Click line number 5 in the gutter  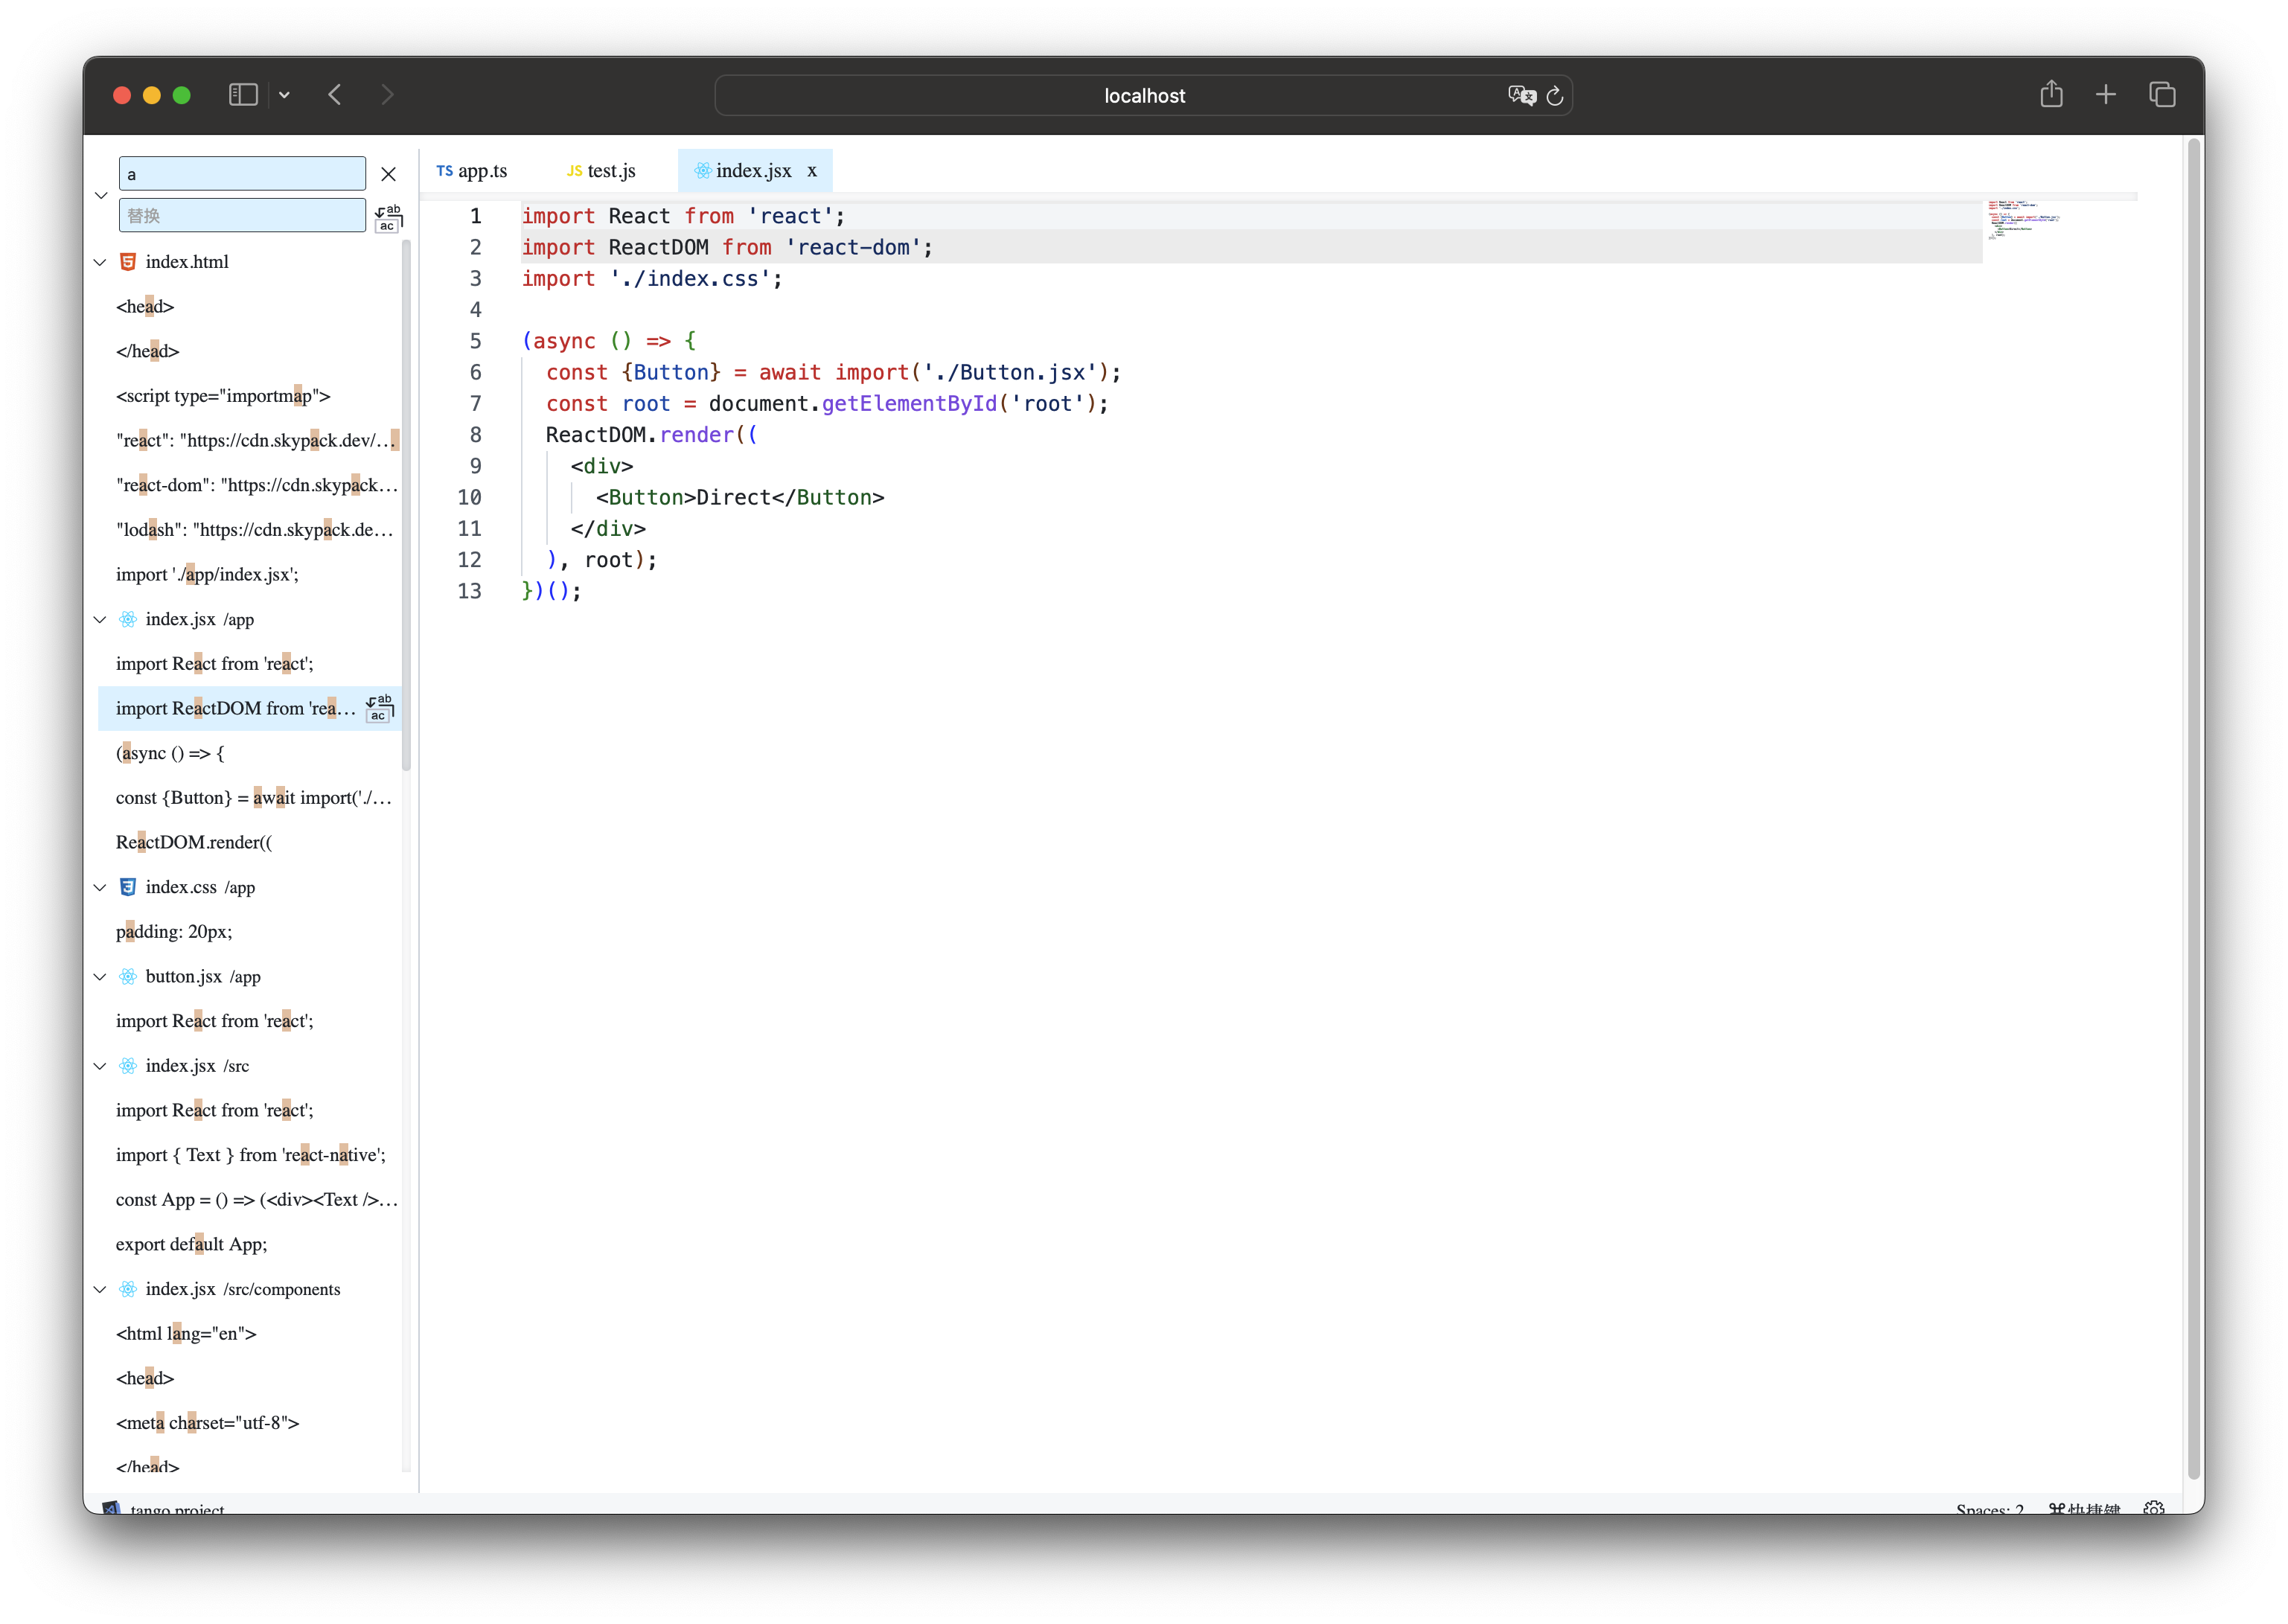476,342
